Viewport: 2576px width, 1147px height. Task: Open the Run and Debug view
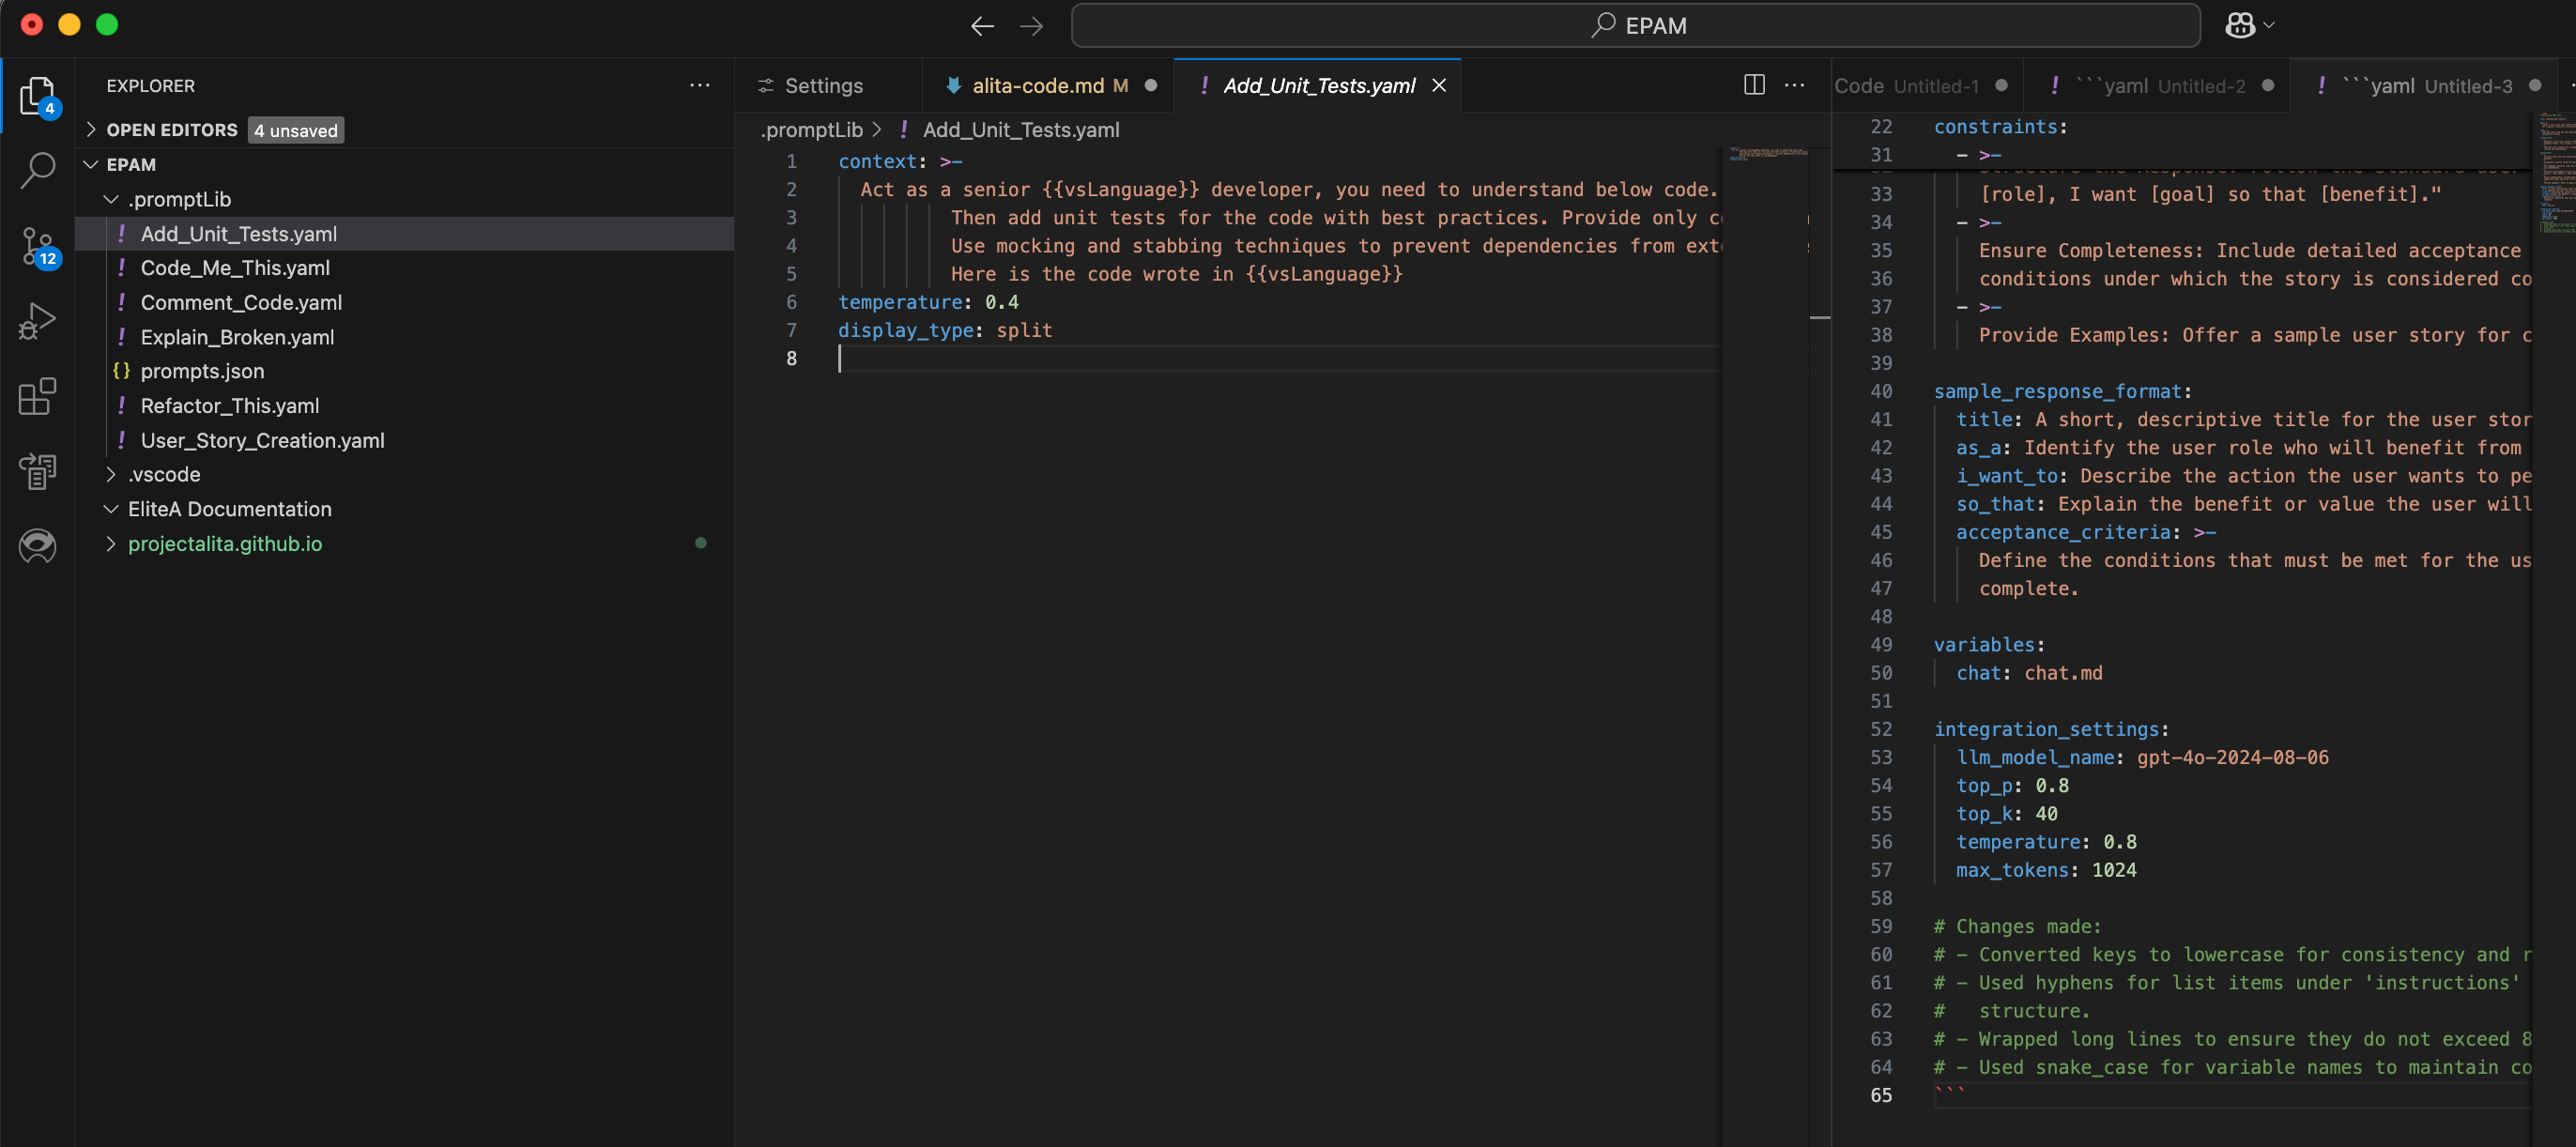click(37, 321)
